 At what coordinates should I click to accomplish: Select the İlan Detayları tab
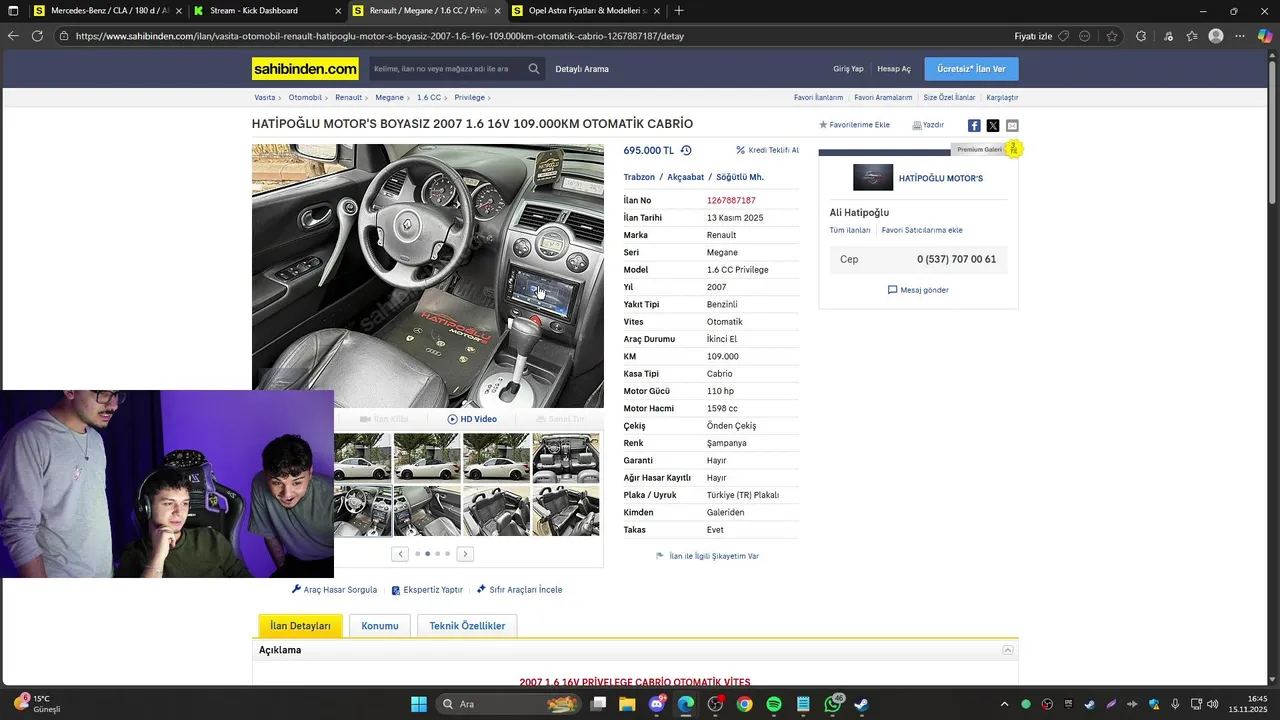tap(300, 626)
